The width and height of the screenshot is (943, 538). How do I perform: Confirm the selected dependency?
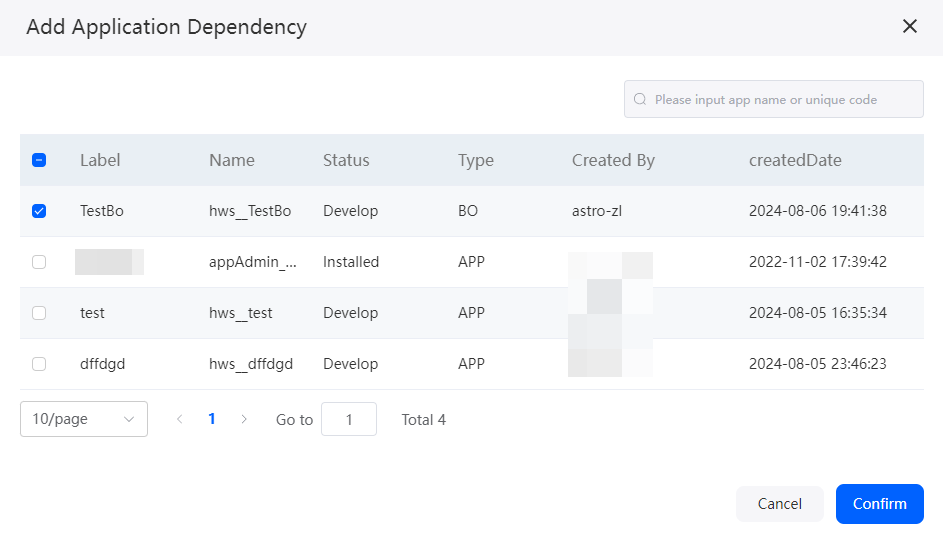(x=879, y=504)
